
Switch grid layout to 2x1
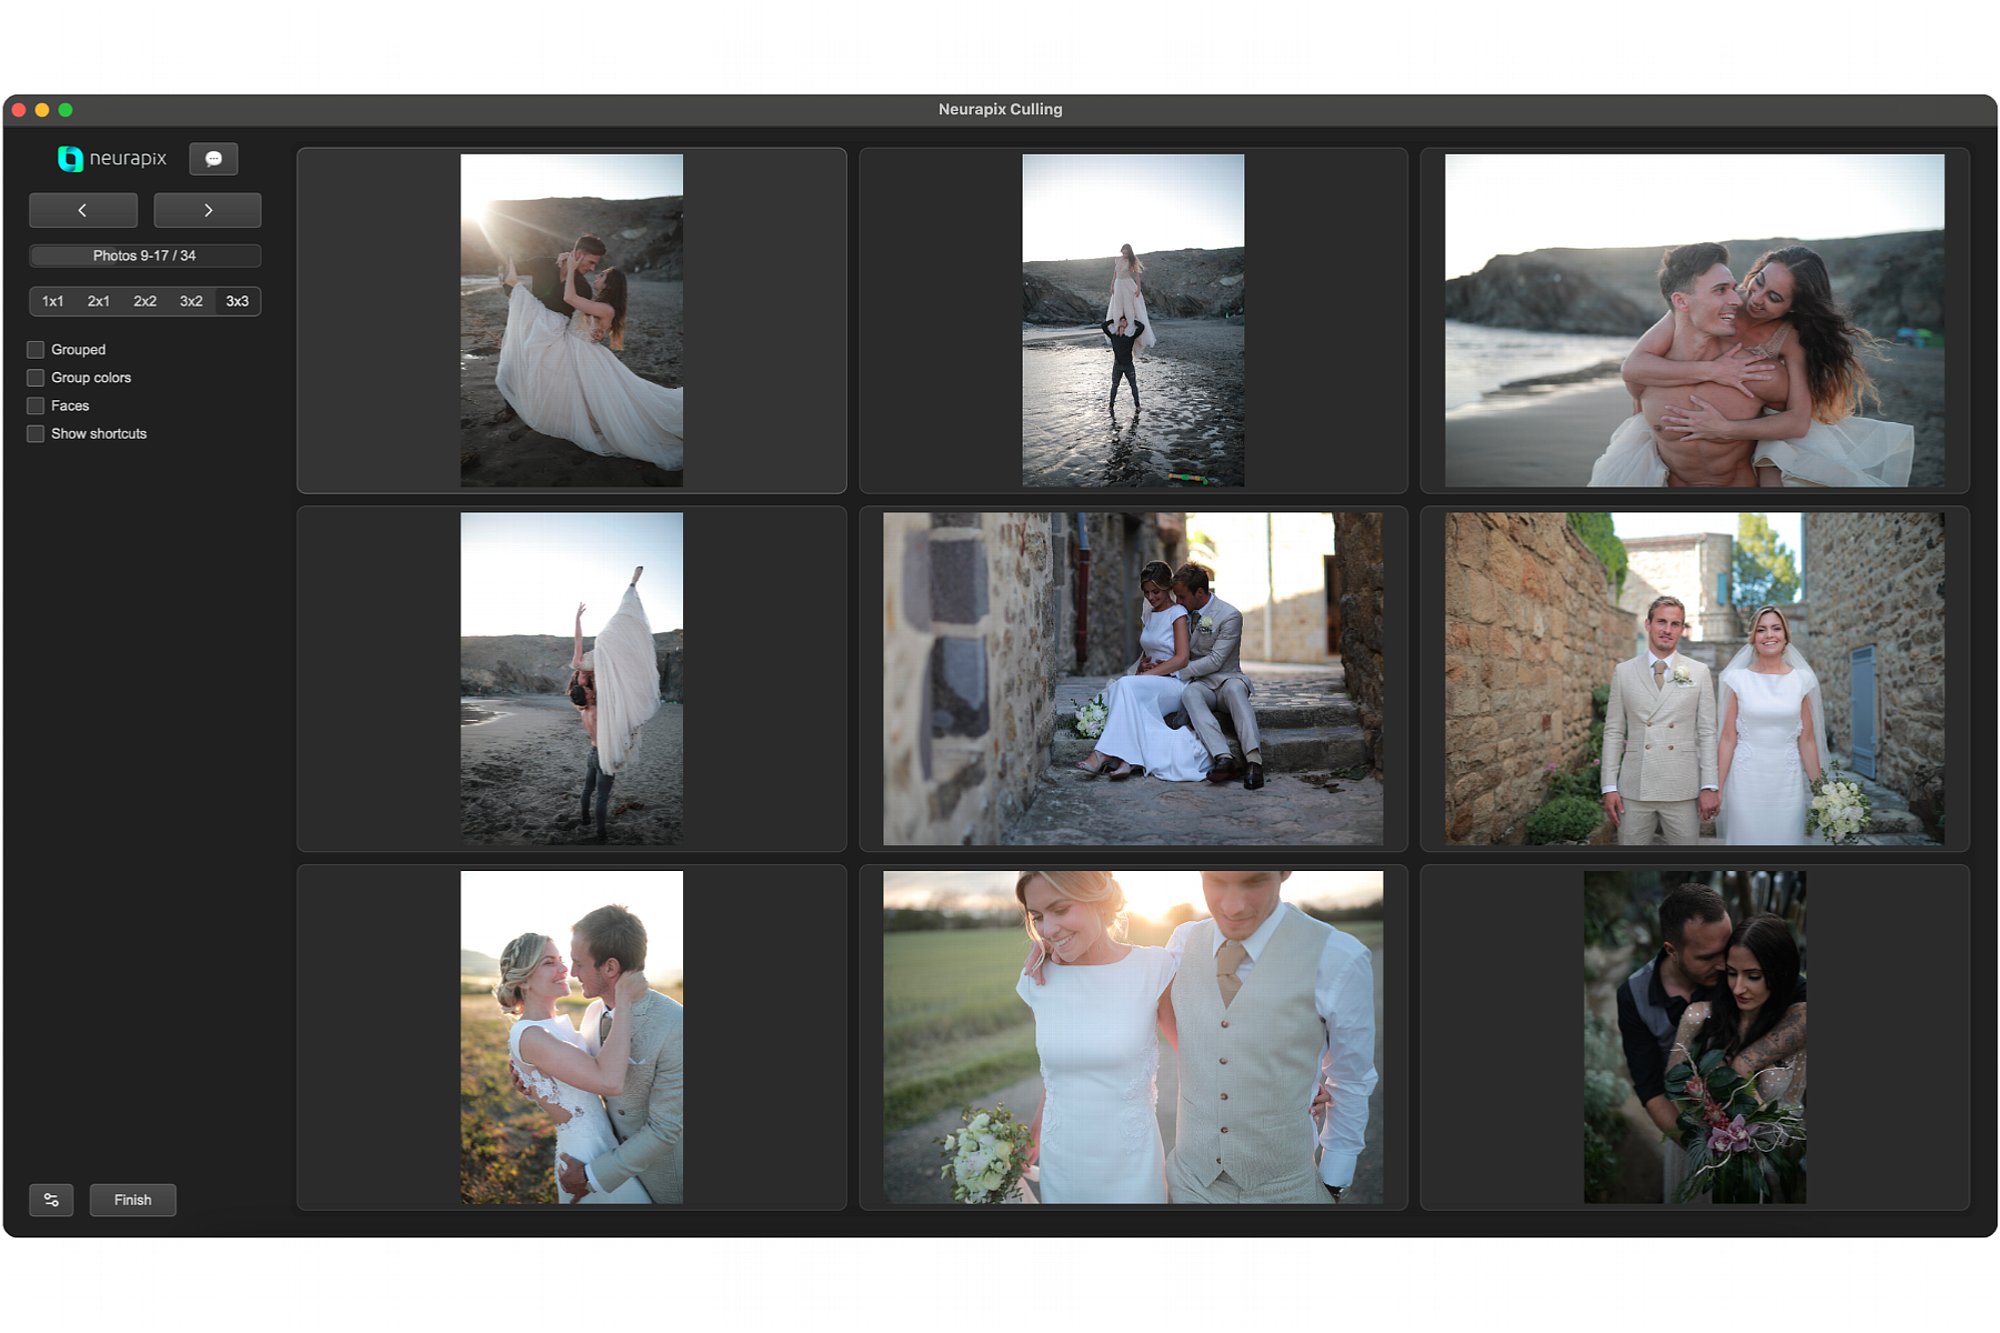coord(99,301)
